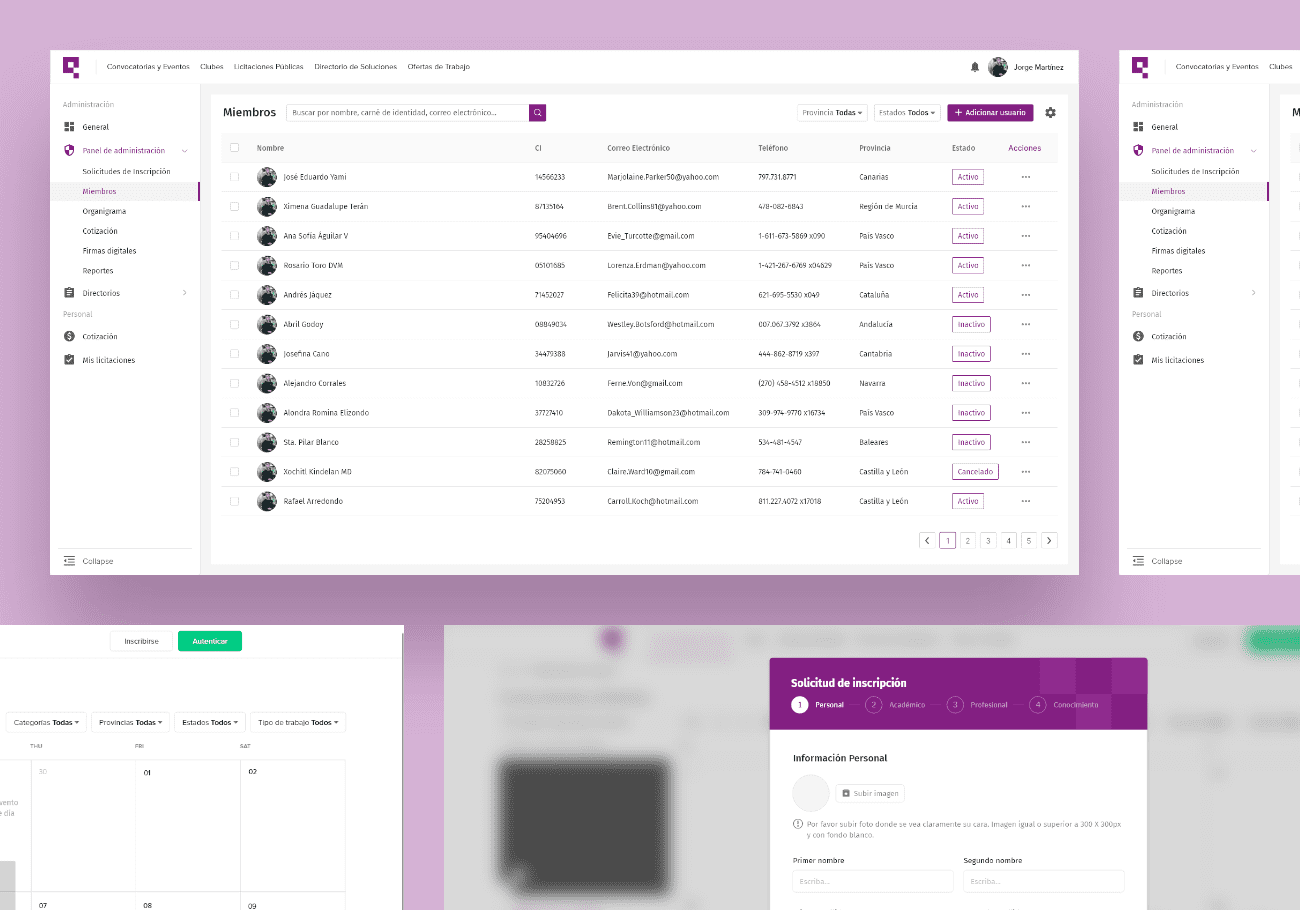Click the Adicionar usuario button
The image size is (1300, 910).
pyautogui.click(x=990, y=113)
